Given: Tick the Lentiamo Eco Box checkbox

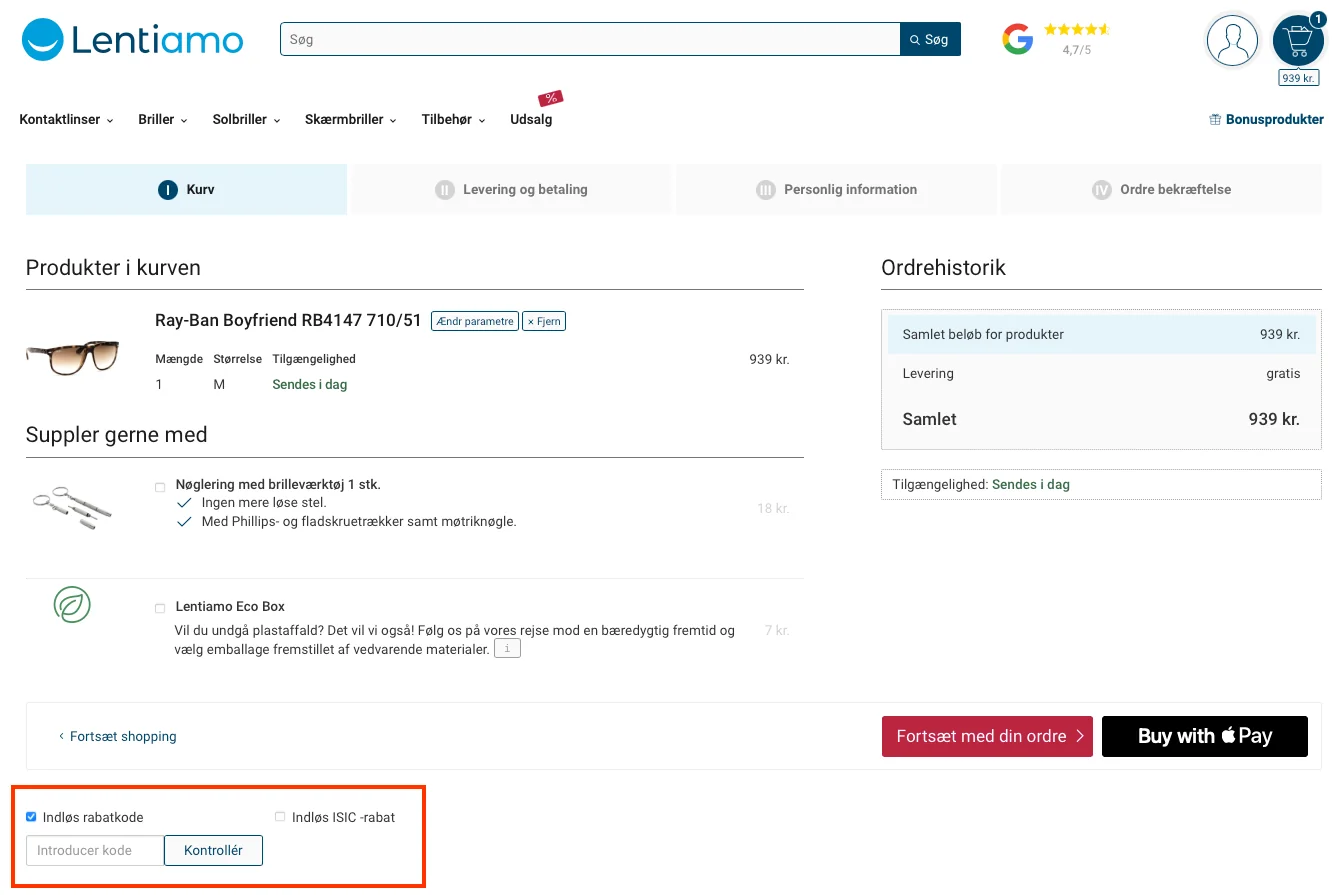Looking at the screenshot, I should tap(160, 608).
